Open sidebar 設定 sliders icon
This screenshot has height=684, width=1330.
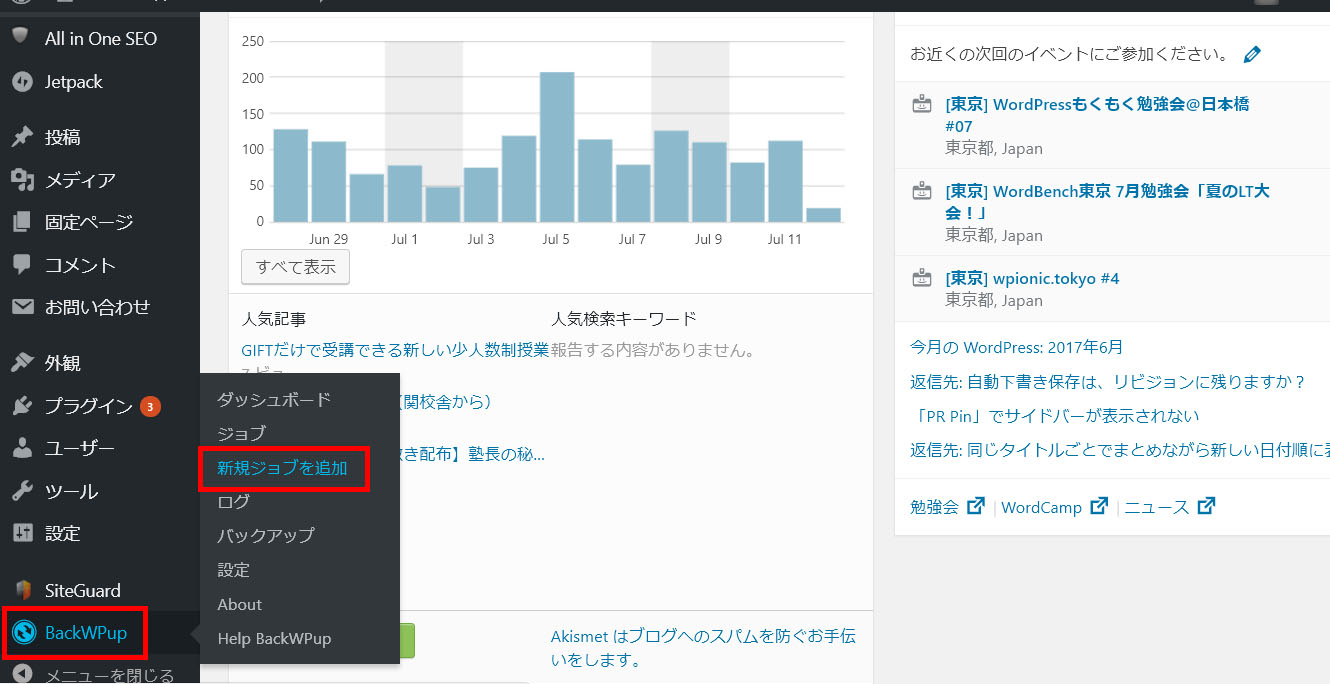(x=21, y=533)
